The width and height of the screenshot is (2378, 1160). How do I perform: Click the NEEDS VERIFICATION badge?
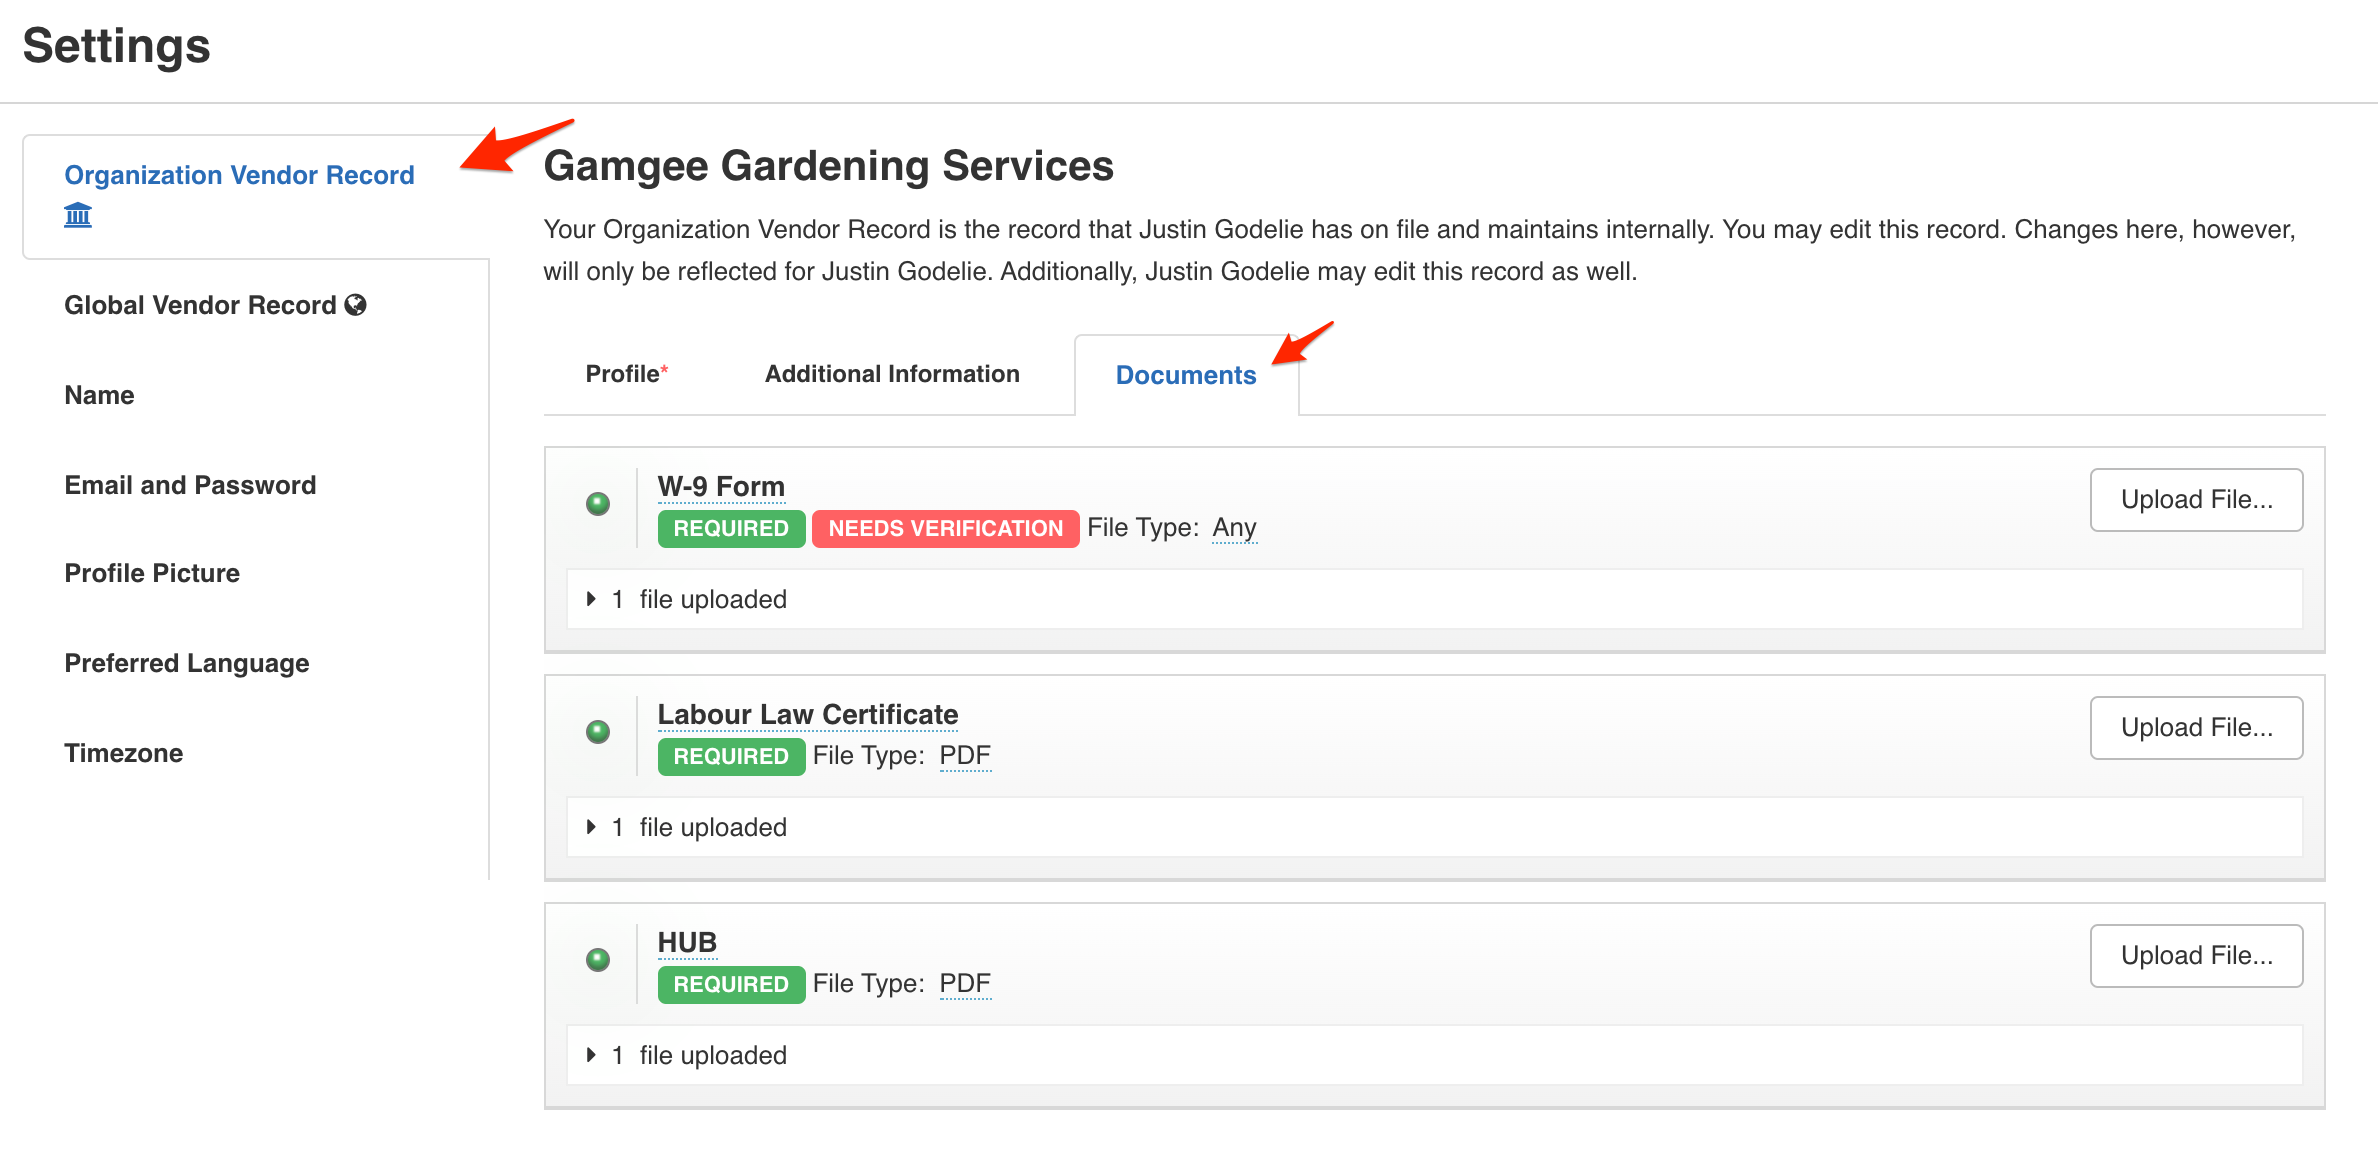click(945, 528)
